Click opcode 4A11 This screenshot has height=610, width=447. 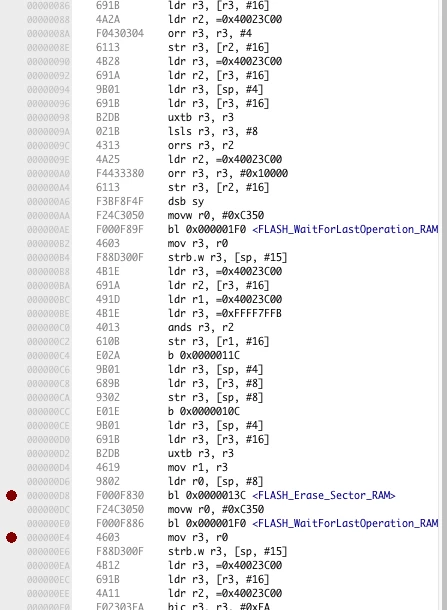coord(108,593)
